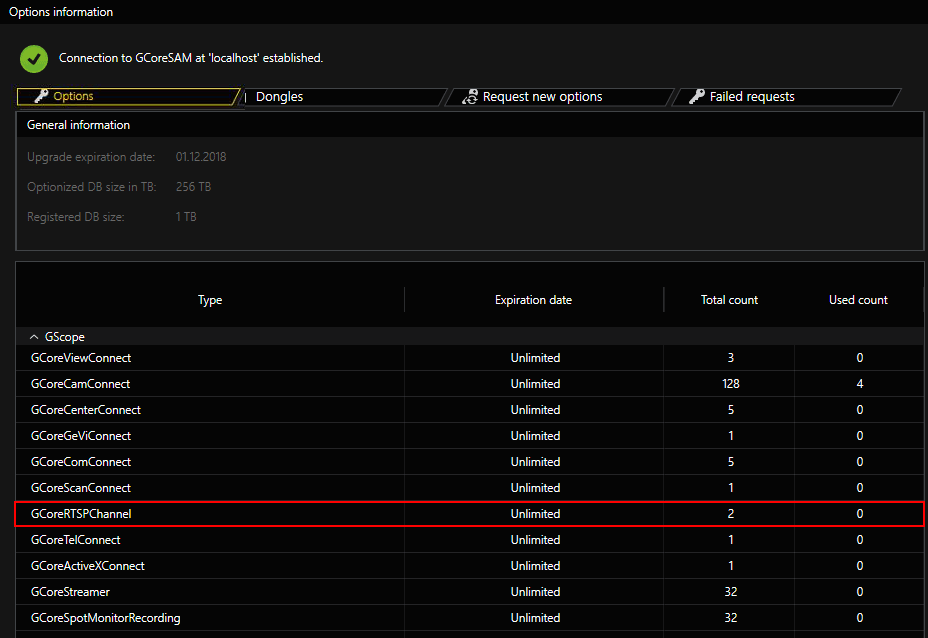The width and height of the screenshot is (928, 638).
Task: Select the GCoreComConnect row
Action: click(469, 462)
